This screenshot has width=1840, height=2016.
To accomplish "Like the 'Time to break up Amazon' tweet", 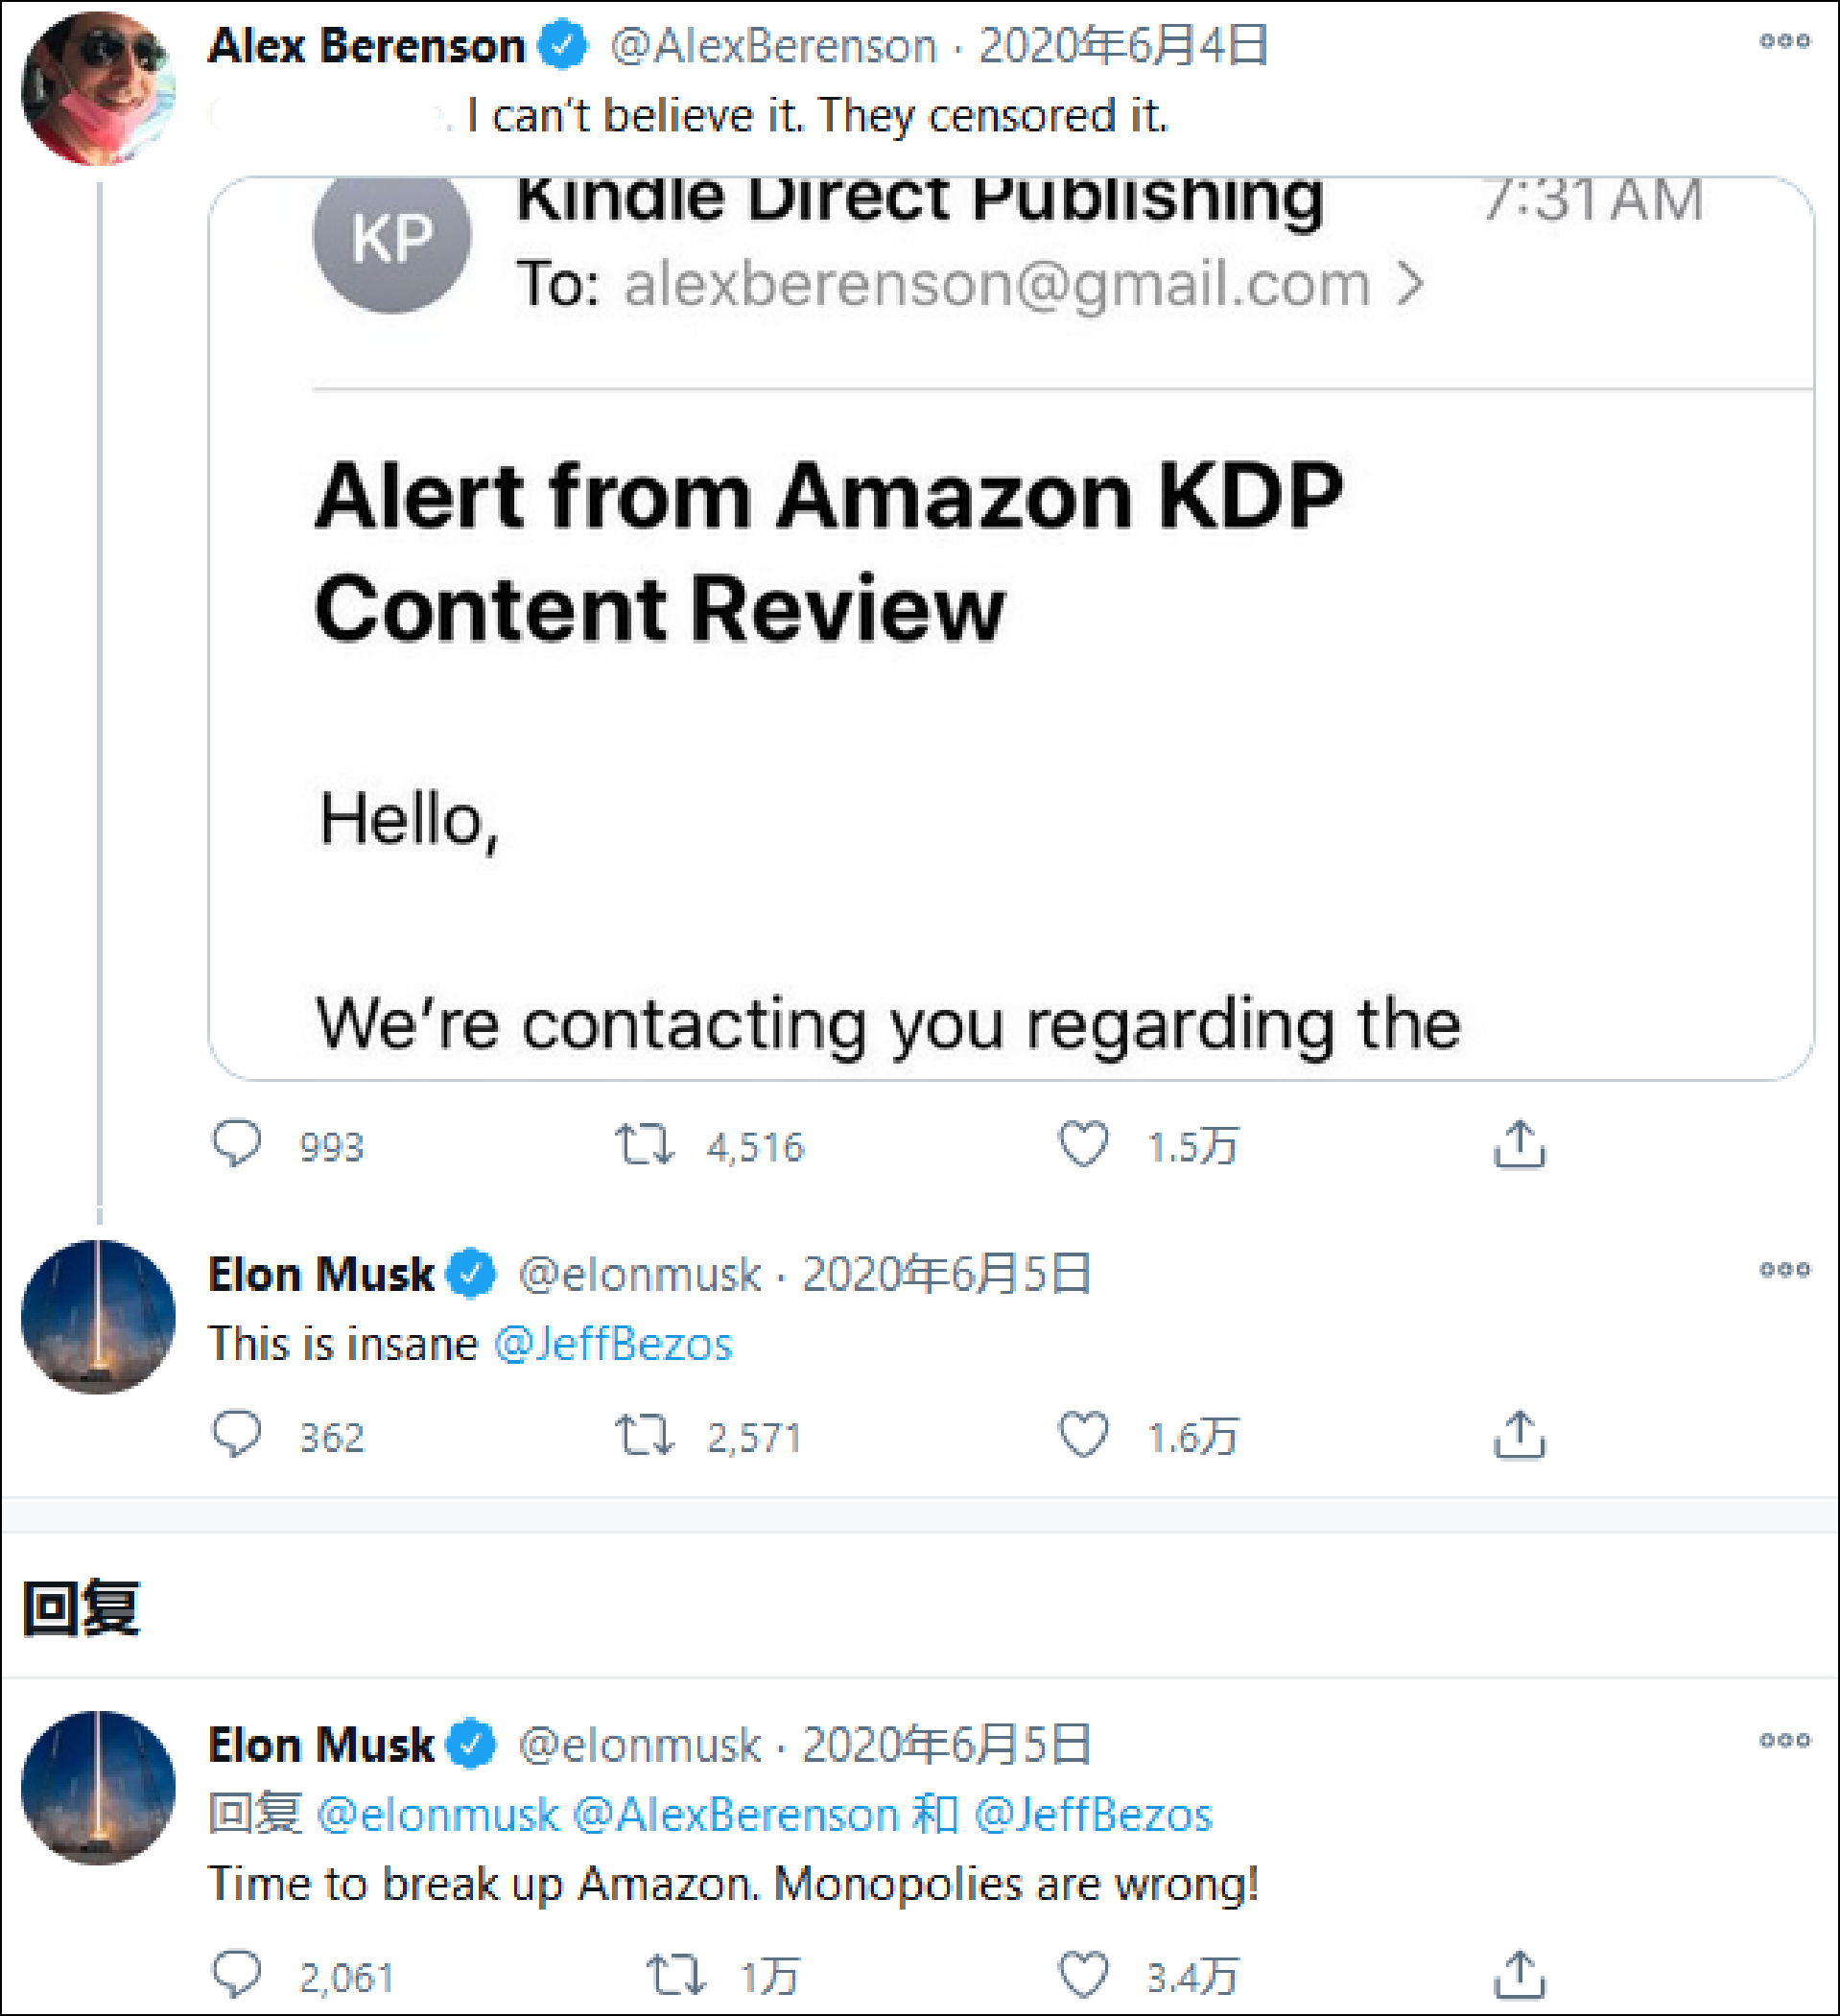I will coord(1083,1975).
